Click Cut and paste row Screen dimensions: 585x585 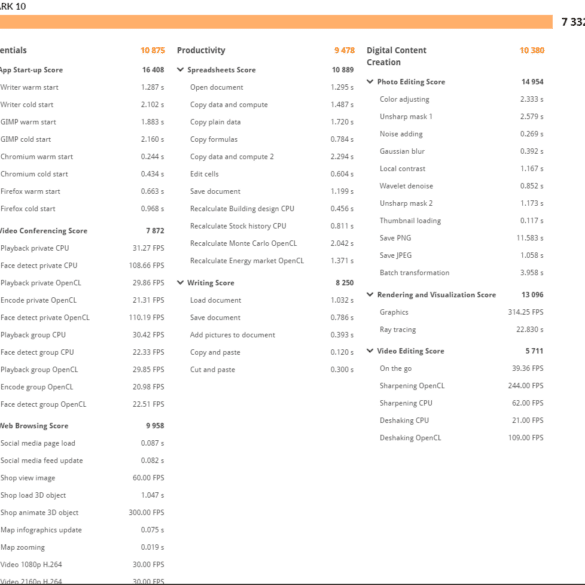tap(272, 369)
